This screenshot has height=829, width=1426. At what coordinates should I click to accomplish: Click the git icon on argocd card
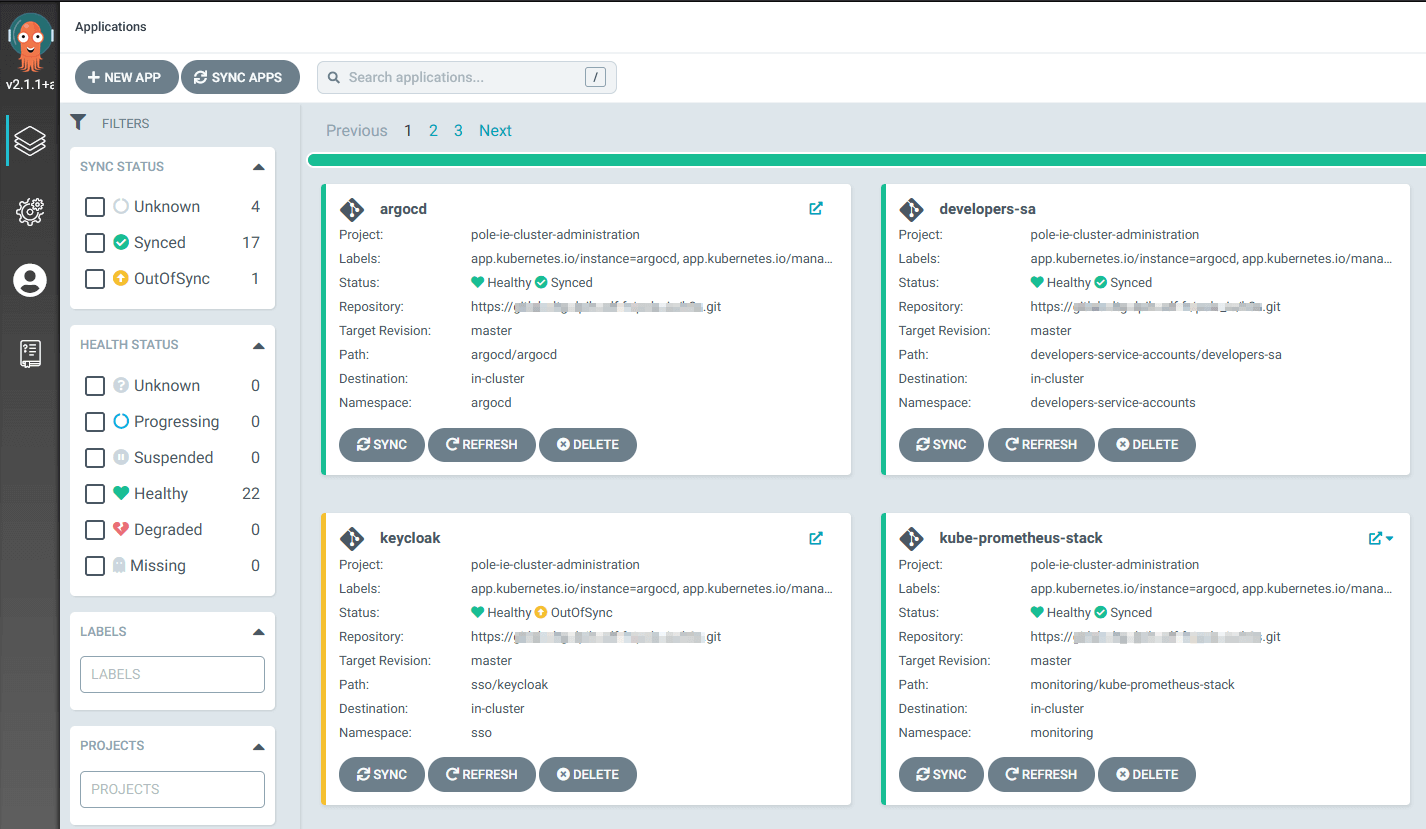(352, 210)
